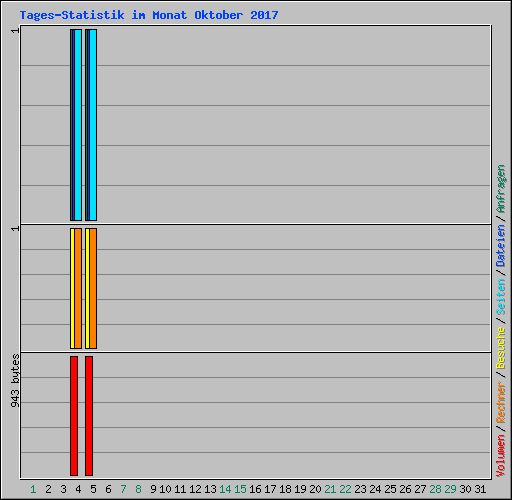This screenshot has height=500, width=512.
Task: Click the chart title Tages-Statistik im Monat Oktober 2017
Action: click(149, 15)
